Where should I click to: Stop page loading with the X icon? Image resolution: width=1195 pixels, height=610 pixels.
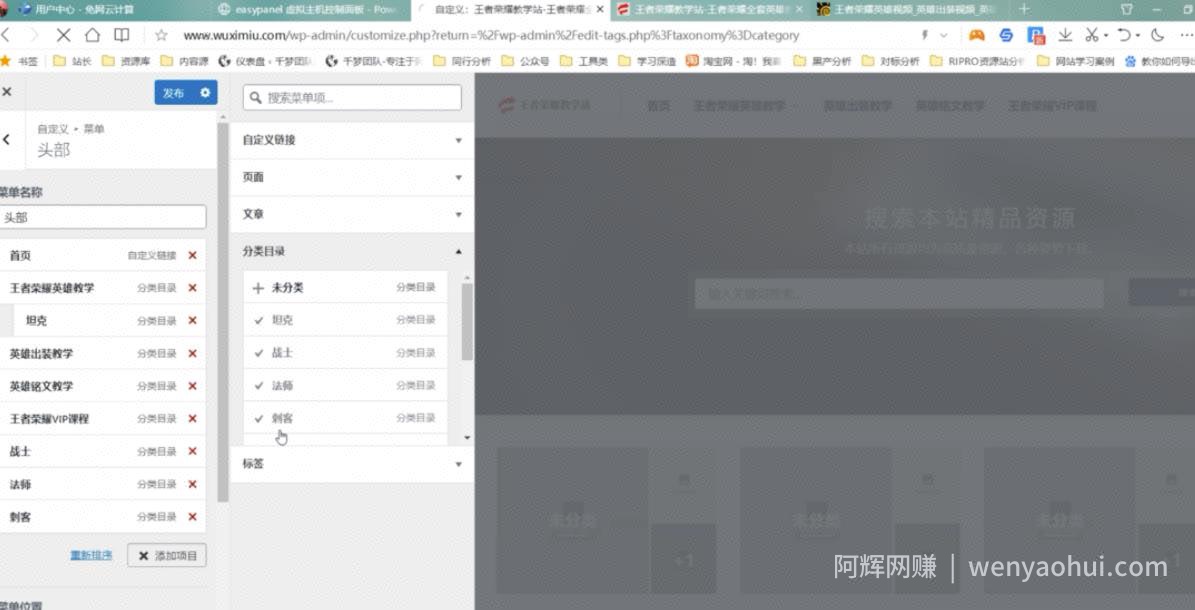pos(63,35)
